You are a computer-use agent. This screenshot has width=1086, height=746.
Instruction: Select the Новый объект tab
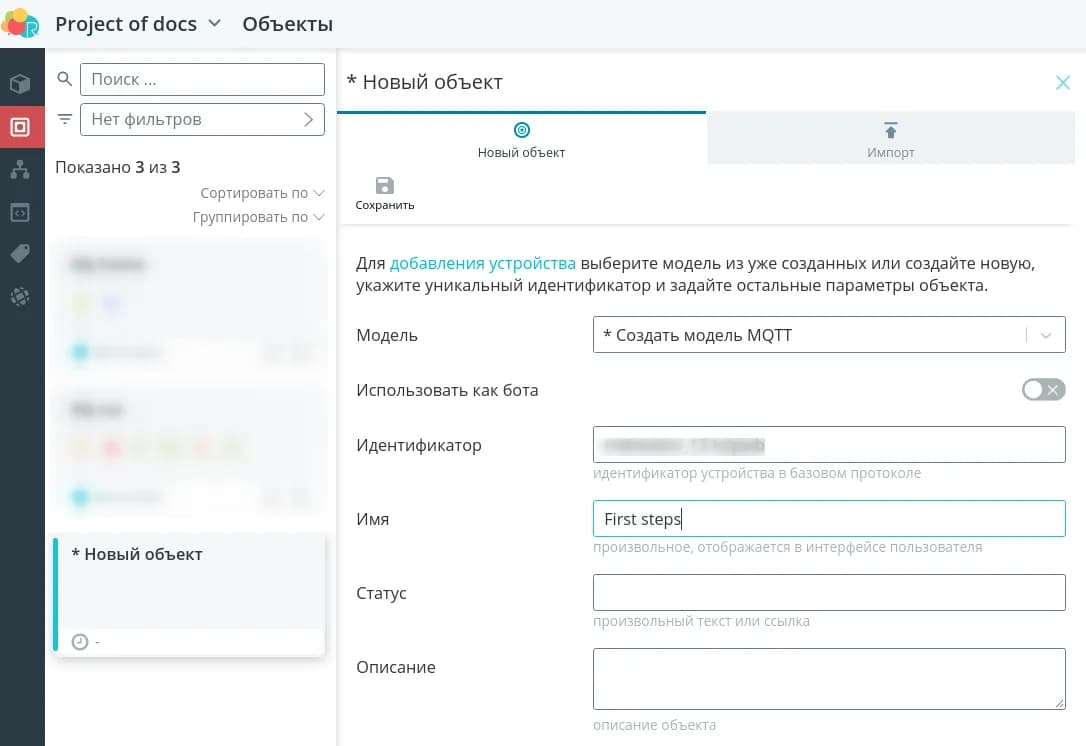pos(521,139)
